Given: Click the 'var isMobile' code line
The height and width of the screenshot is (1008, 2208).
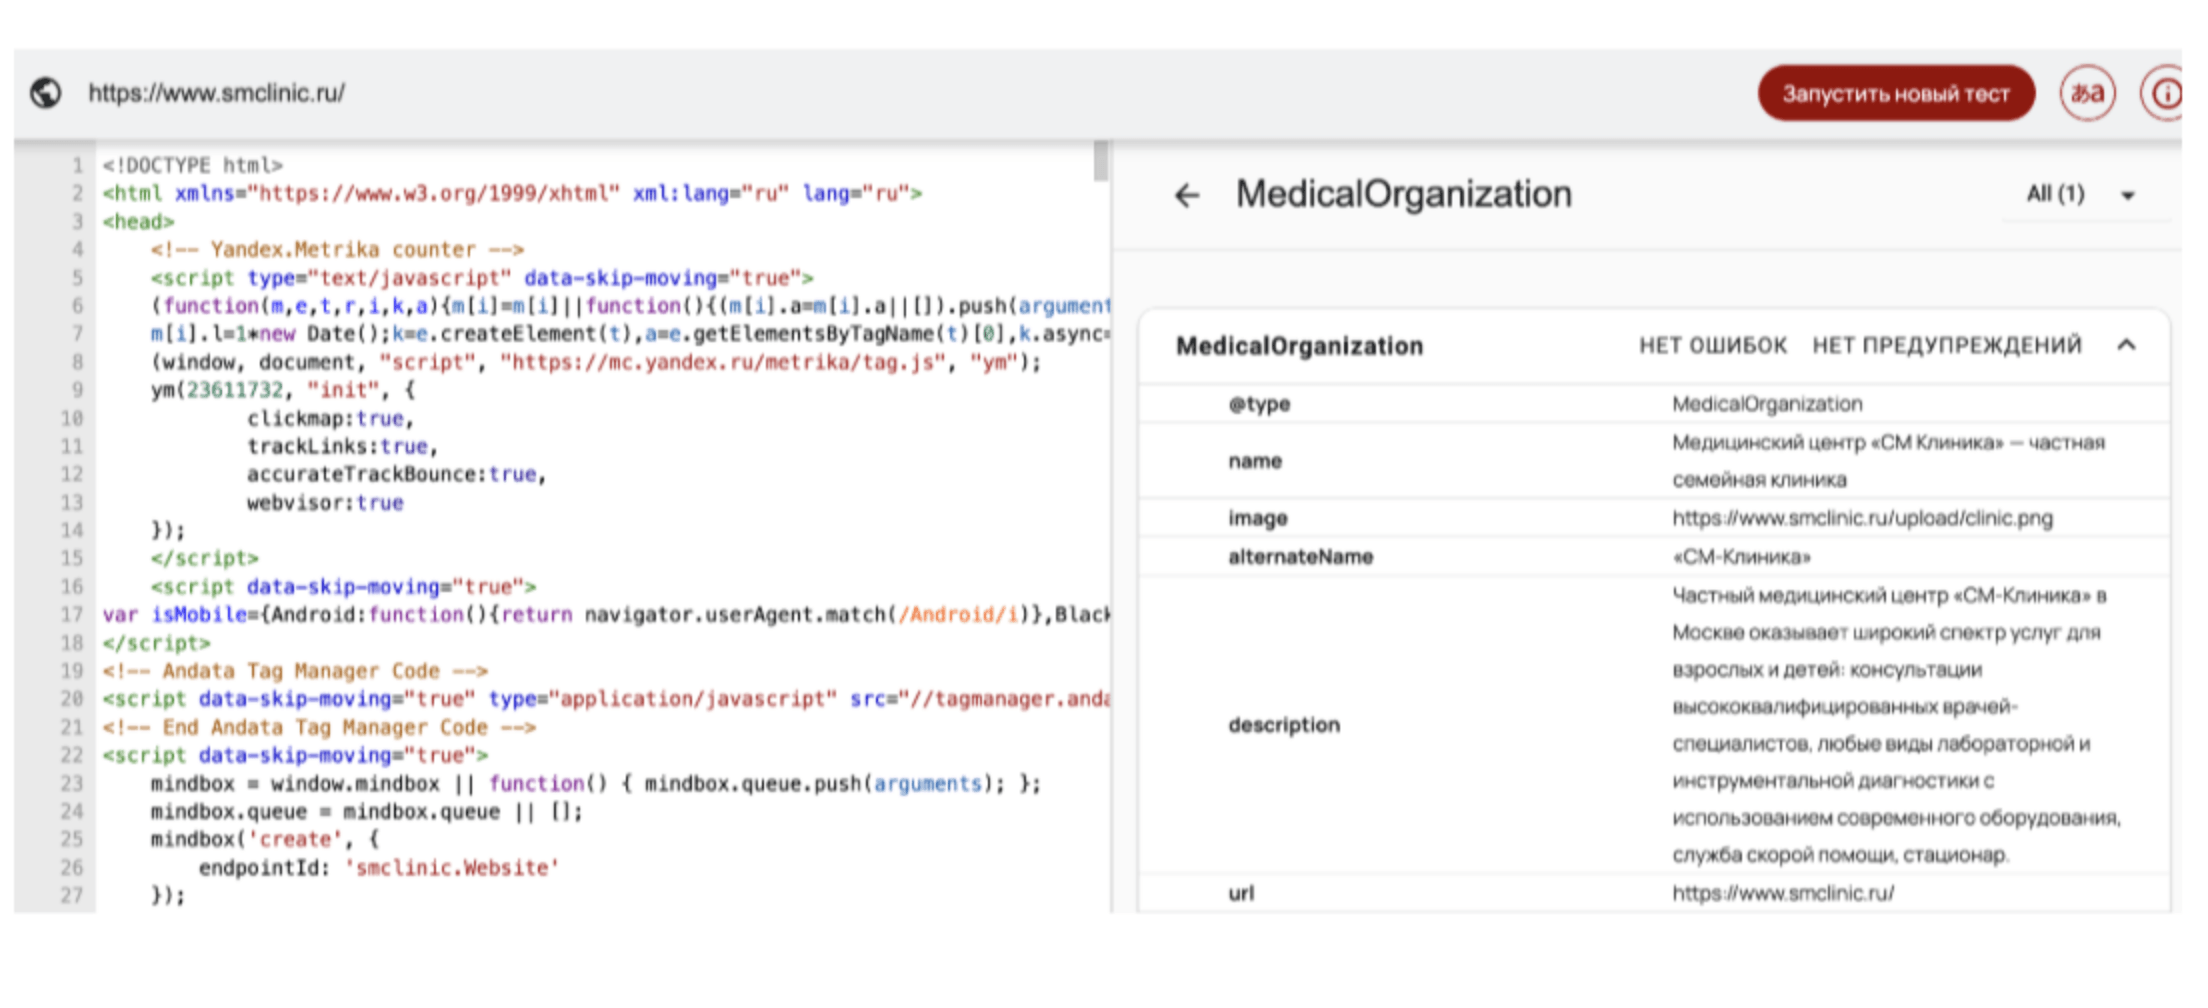Looking at the screenshot, I should coord(605,614).
